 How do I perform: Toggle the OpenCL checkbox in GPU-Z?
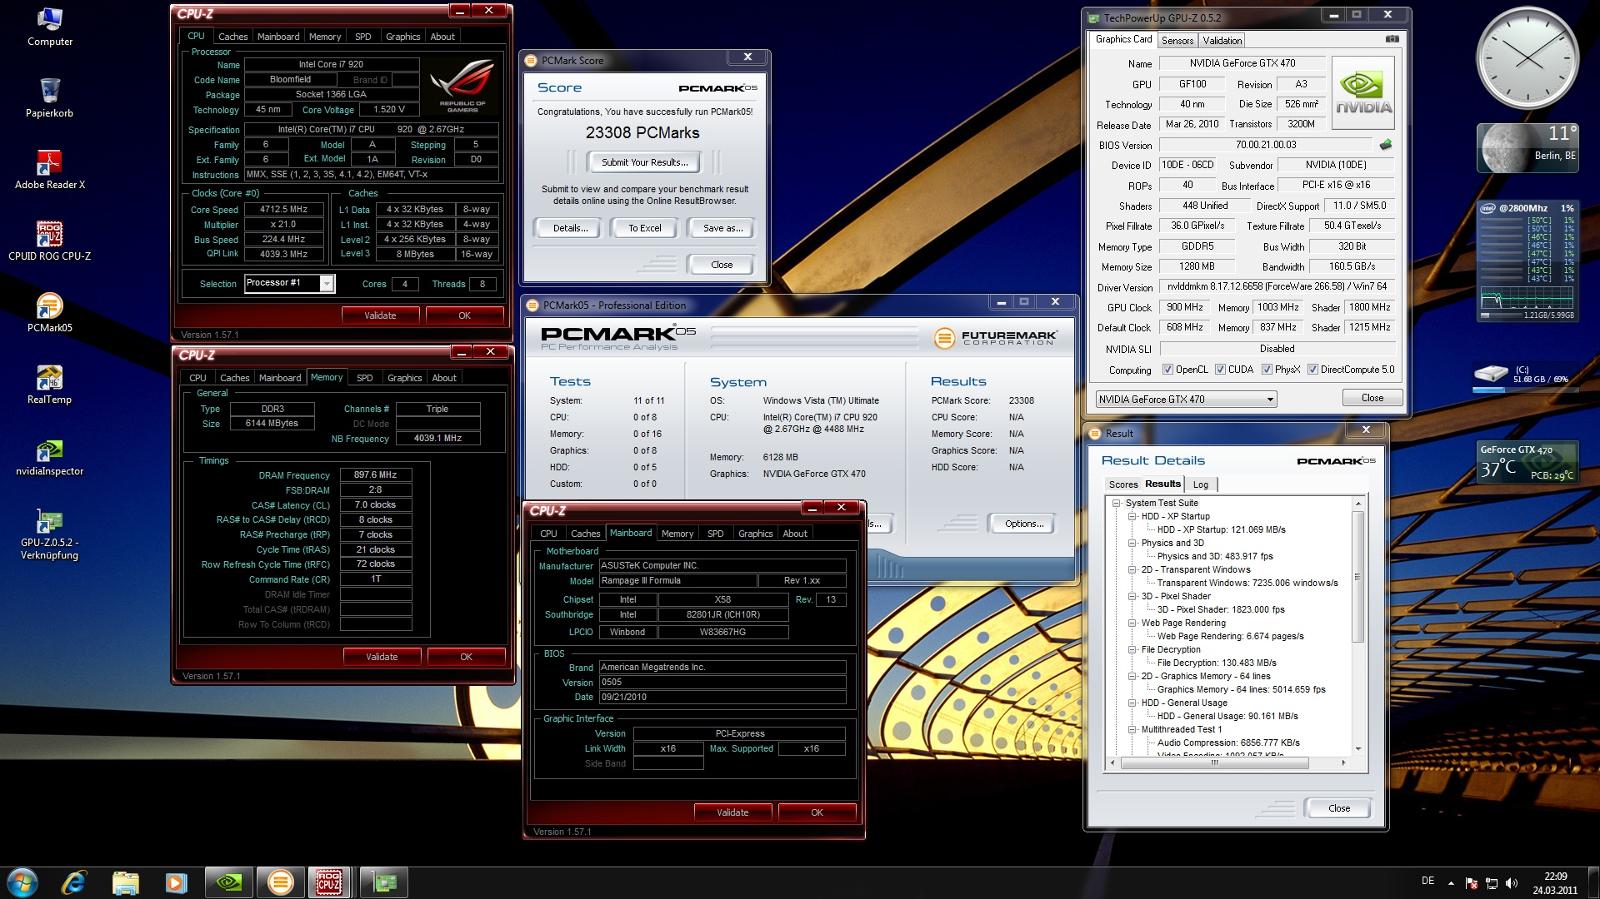pos(1167,370)
